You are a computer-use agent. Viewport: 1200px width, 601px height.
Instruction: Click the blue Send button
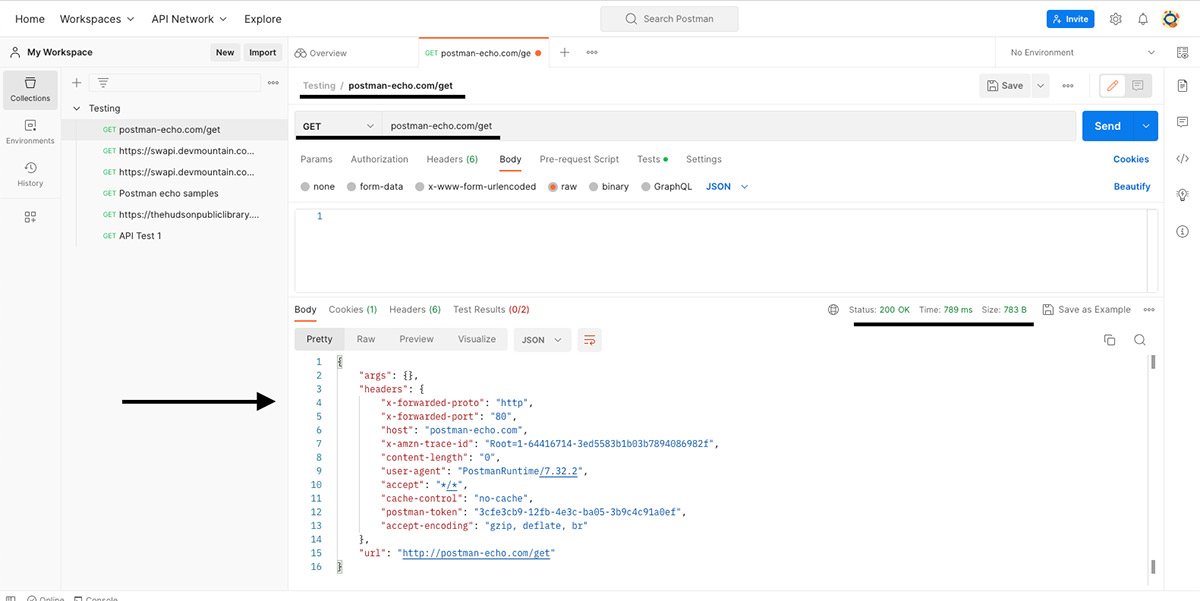[1107, 126]
